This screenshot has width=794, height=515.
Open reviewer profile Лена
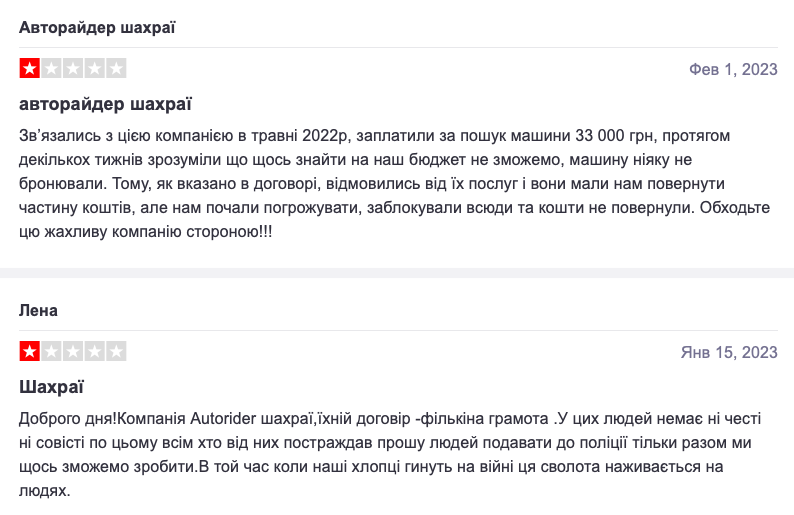38,310
